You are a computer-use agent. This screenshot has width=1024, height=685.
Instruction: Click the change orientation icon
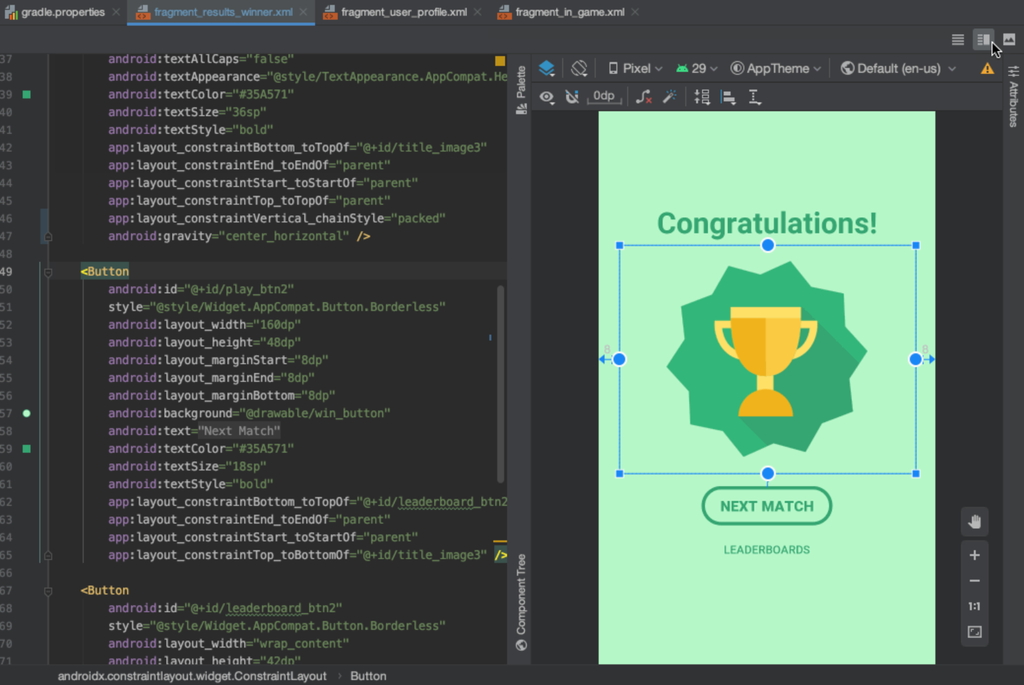(578, 68)
